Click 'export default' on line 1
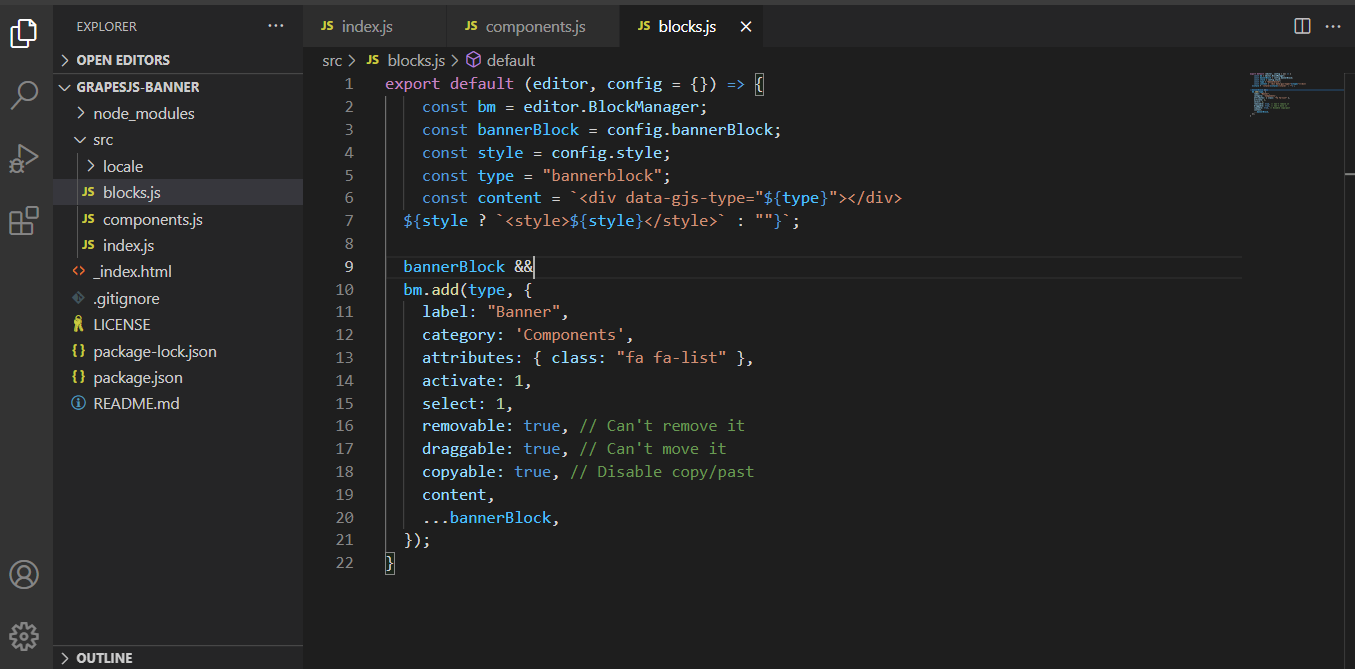This screenshot has width=1355, height=669. pyautogui.click(x=449, y=84)
